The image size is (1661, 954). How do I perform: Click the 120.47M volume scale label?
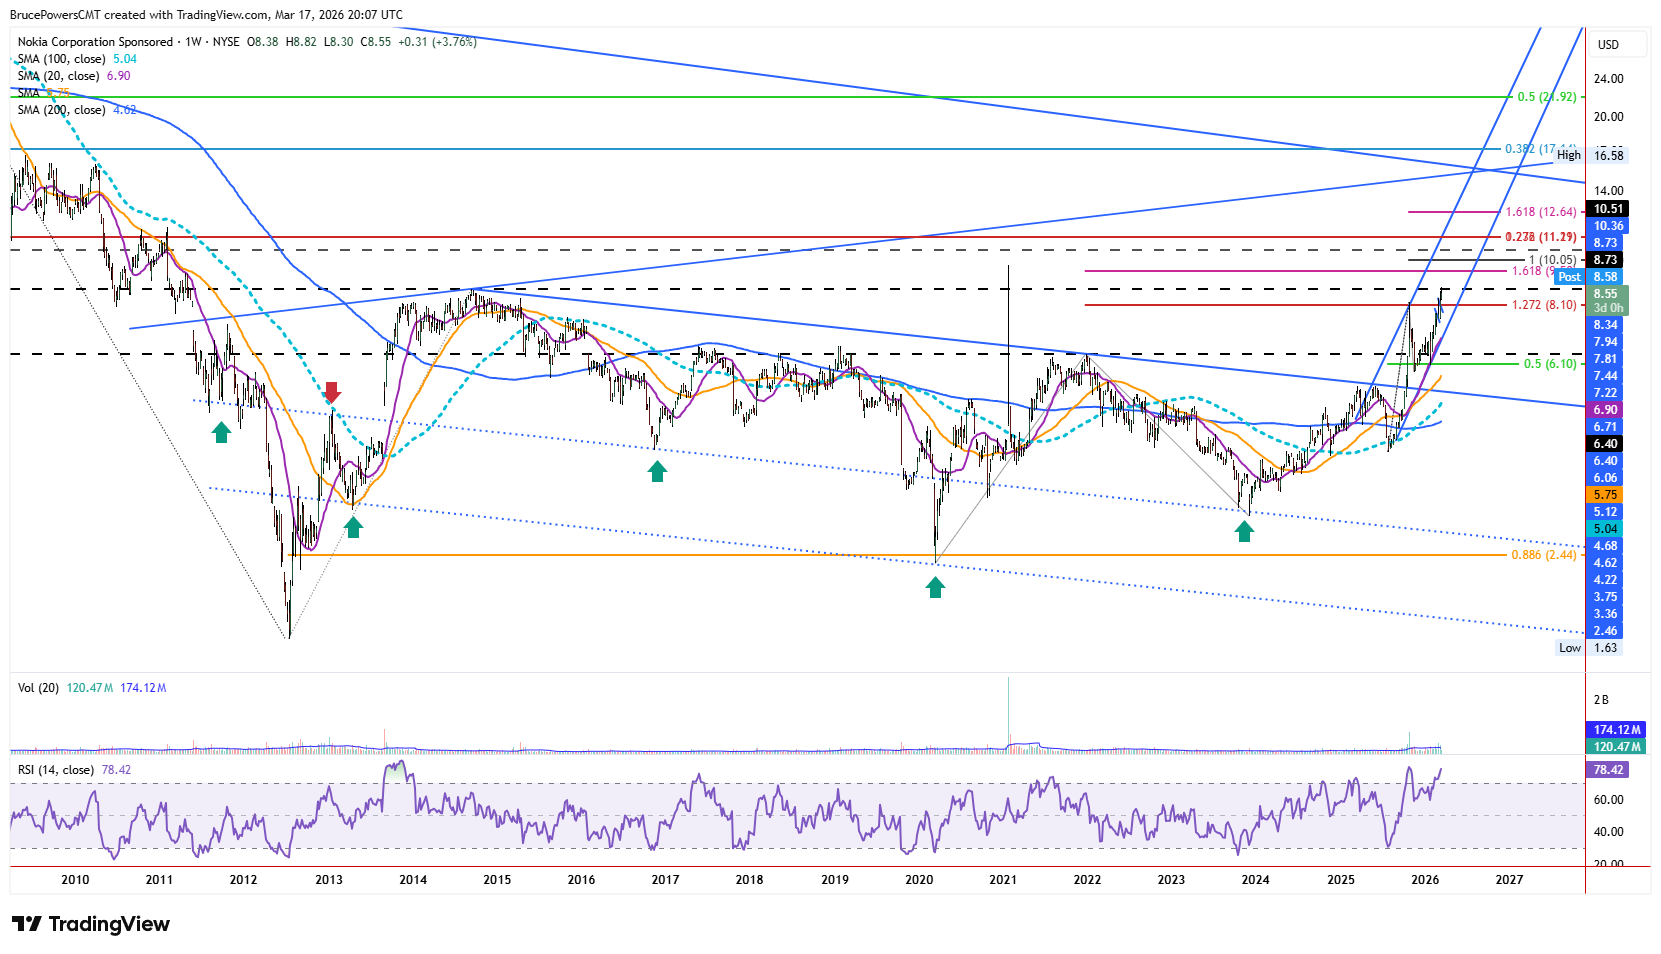(x=1617, y=747)
